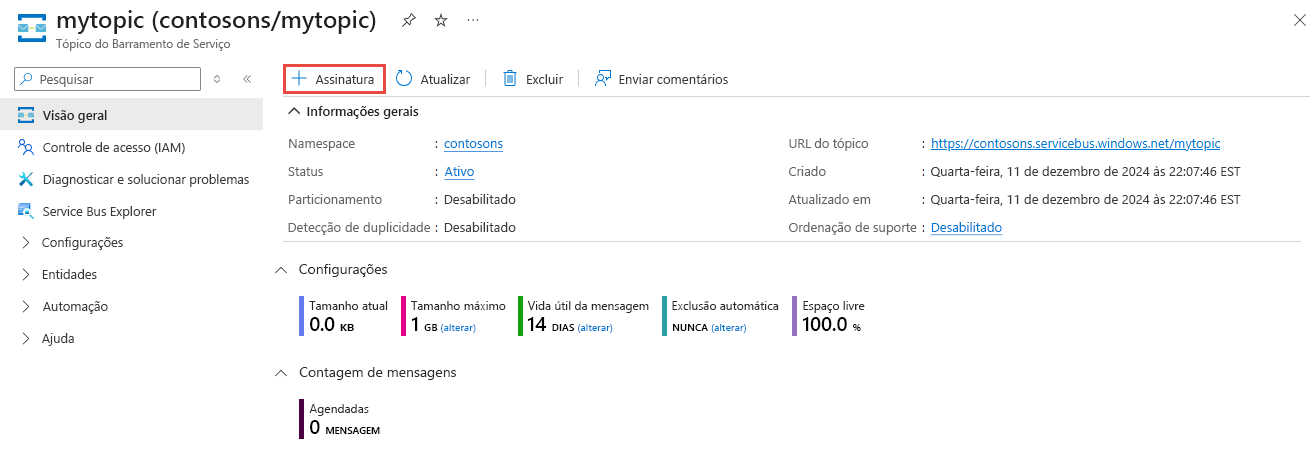Collapse the Configurações section in the main pane
The height and width of the screenshot is (461, 1310).
pyautogui.click(x=331, y=269)
